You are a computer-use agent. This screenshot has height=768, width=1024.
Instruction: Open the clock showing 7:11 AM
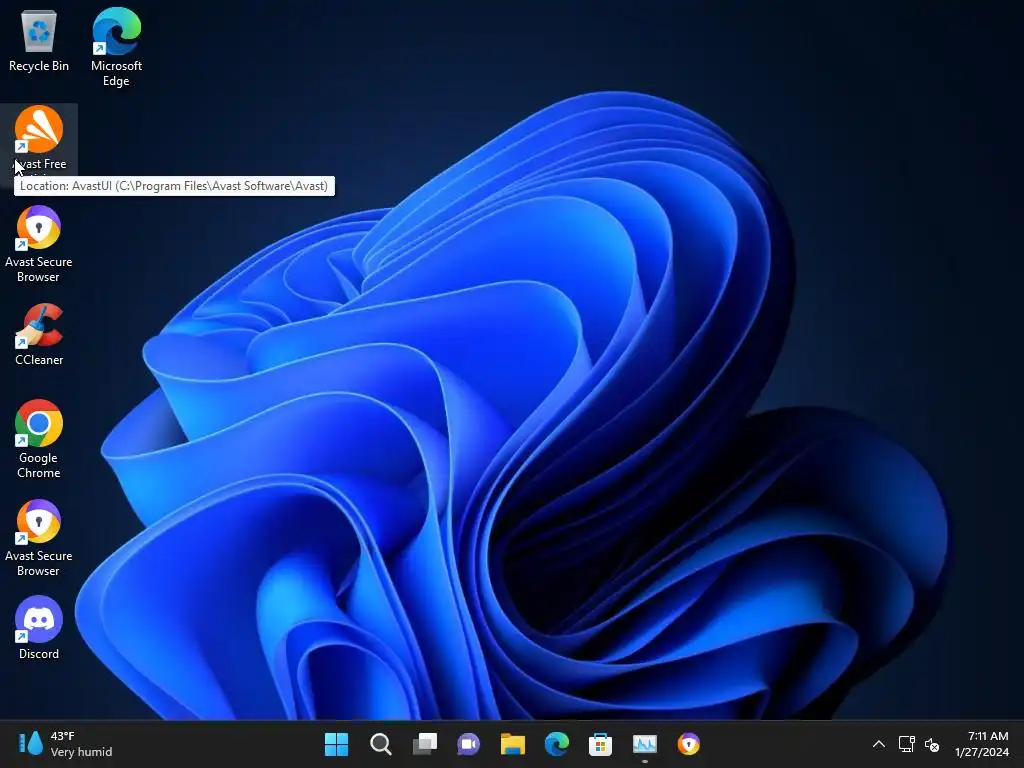click(982, 744)
